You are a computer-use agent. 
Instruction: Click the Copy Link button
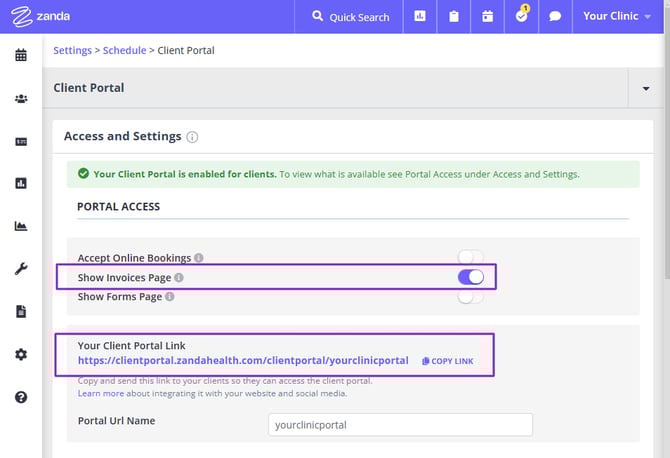click(448, 360)
